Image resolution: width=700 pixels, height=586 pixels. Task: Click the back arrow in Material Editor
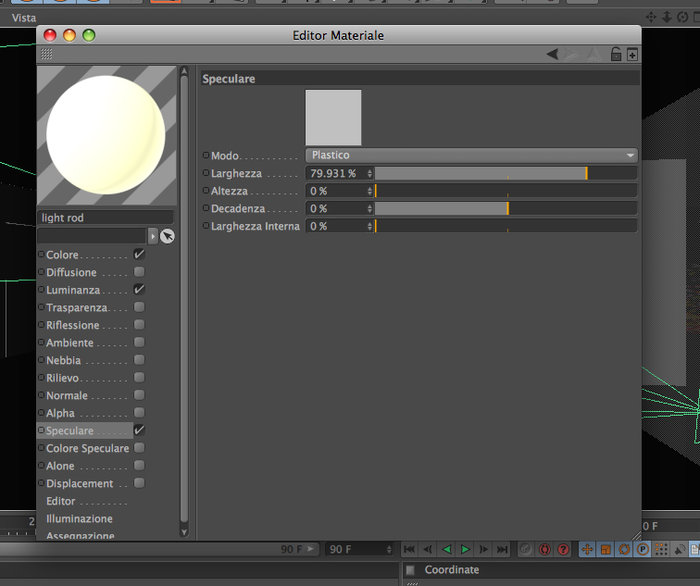[553, 54]
